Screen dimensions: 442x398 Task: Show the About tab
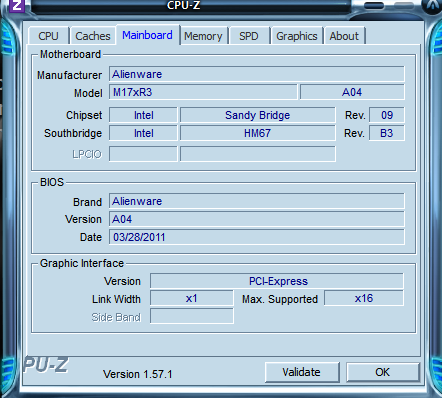click(x=344, y=36)
